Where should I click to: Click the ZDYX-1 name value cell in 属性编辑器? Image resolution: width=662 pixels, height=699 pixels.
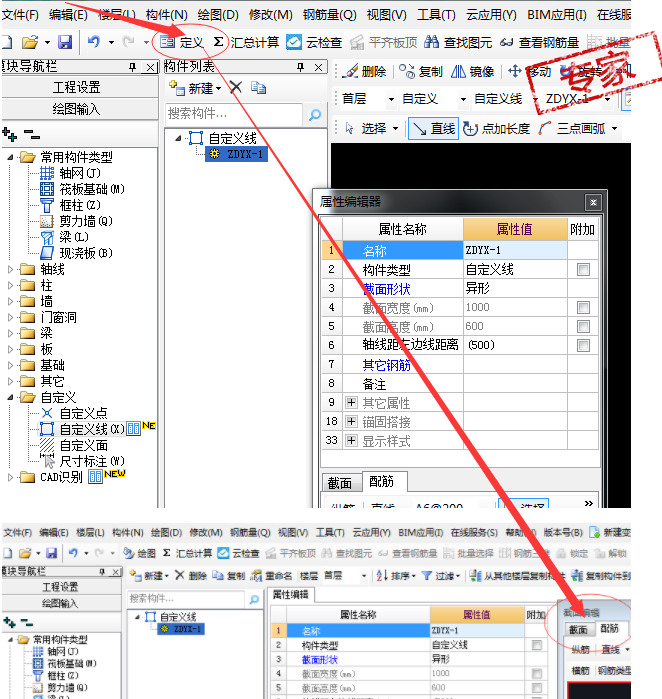[515, 250]
